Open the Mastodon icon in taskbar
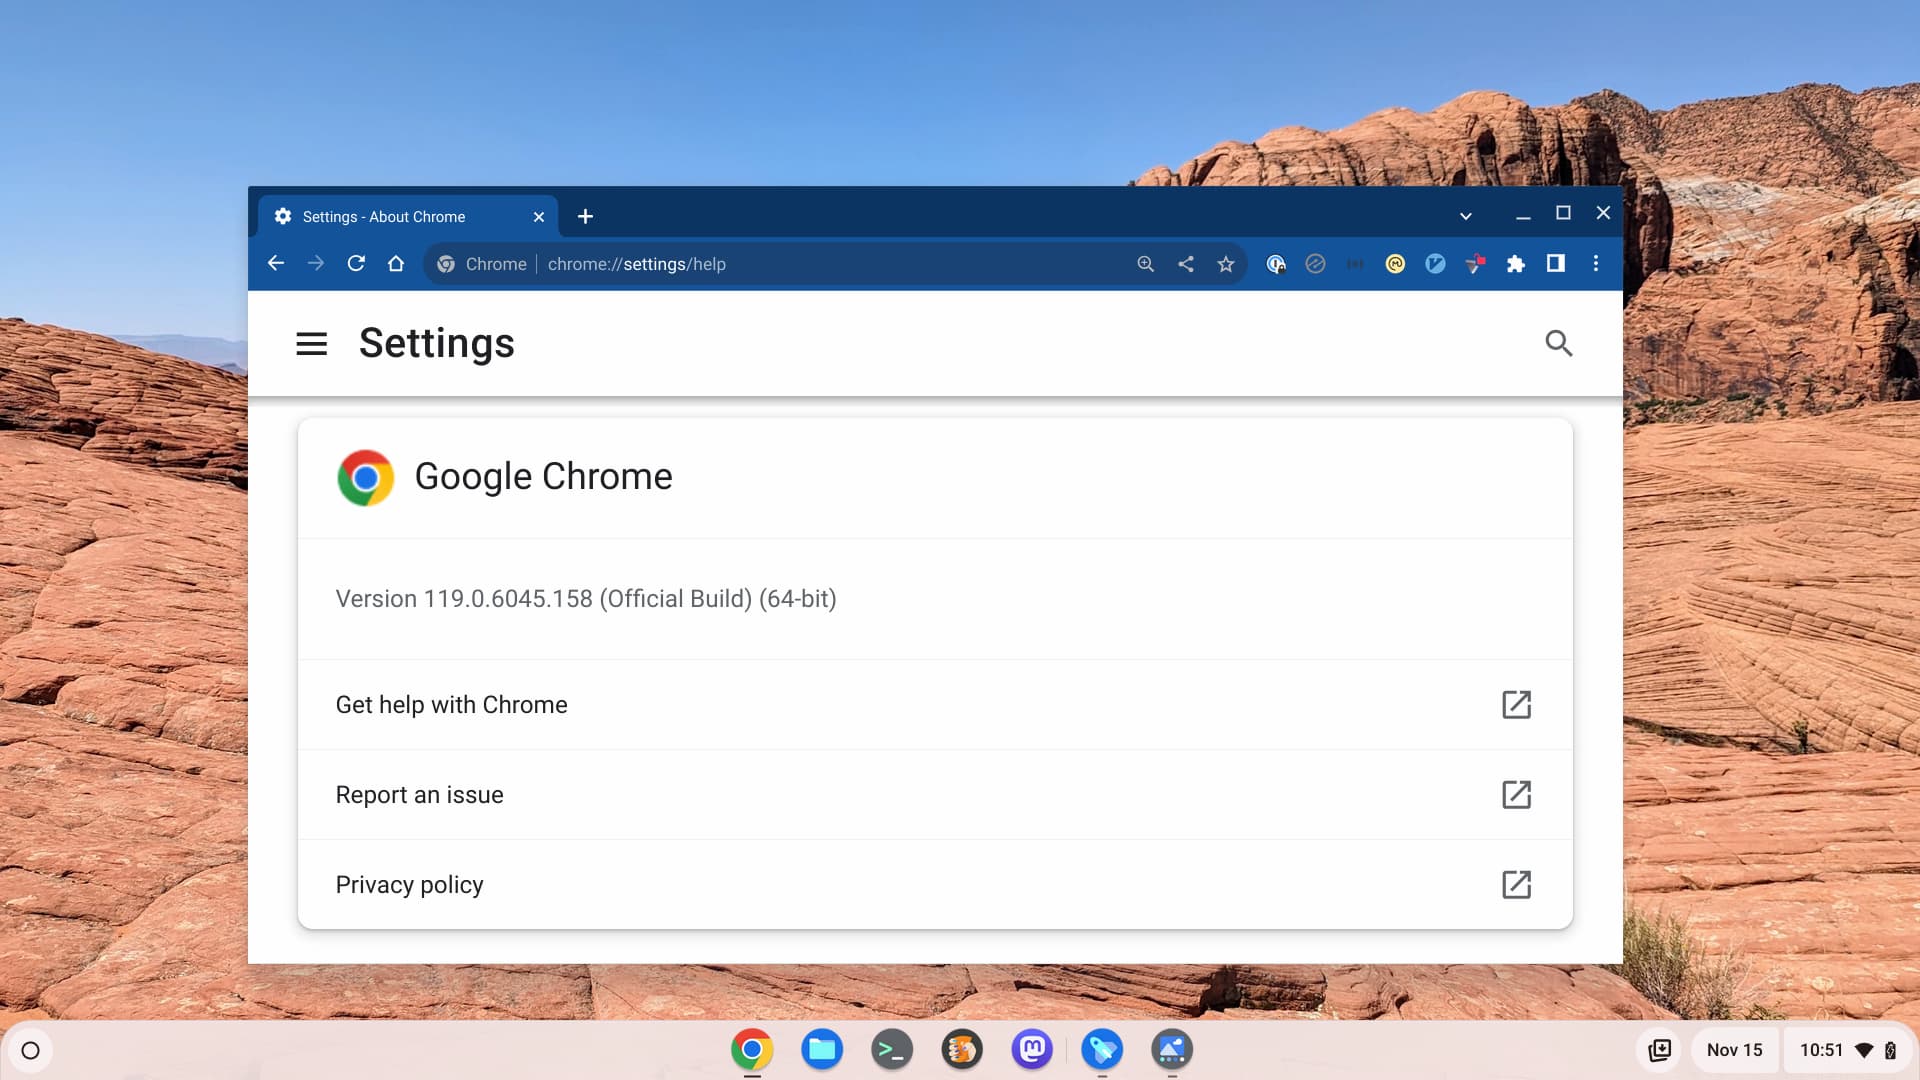This screenshot has width=1920, height=1080. click(1031, 1050)
